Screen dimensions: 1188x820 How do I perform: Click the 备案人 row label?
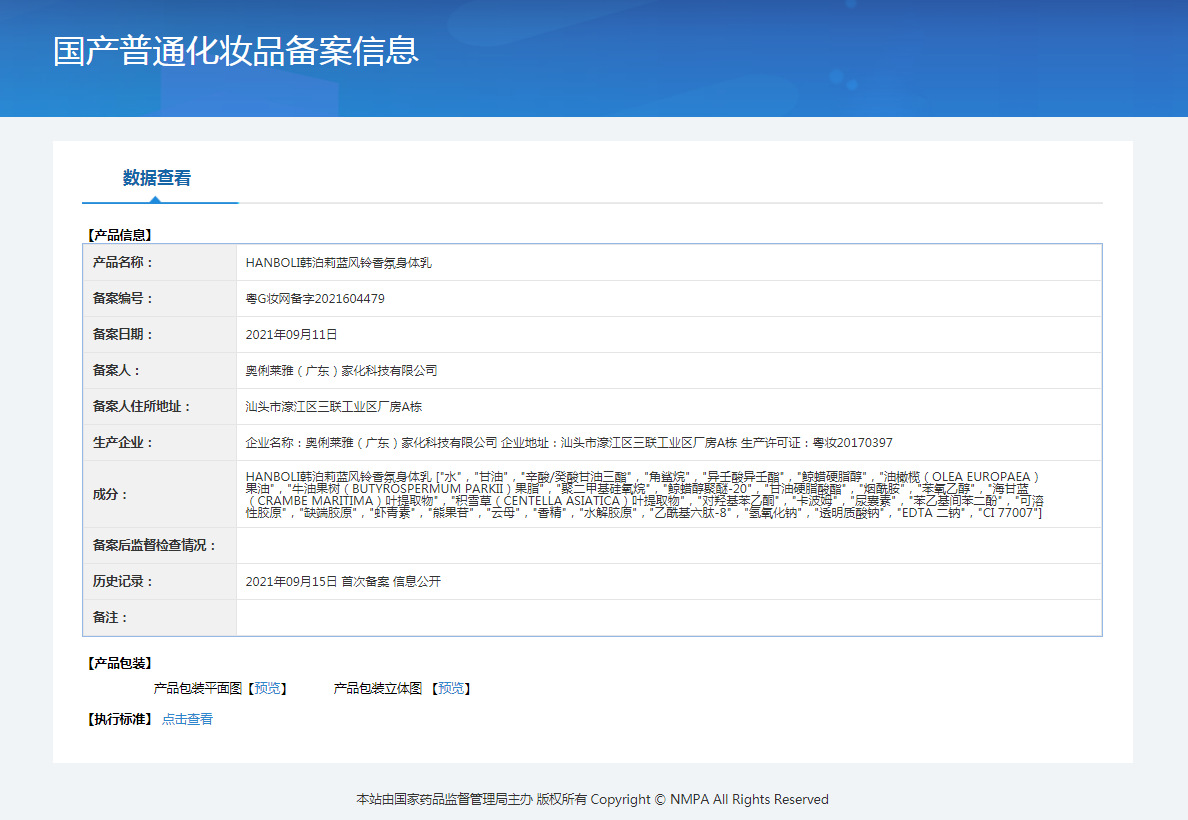point(117,371)
